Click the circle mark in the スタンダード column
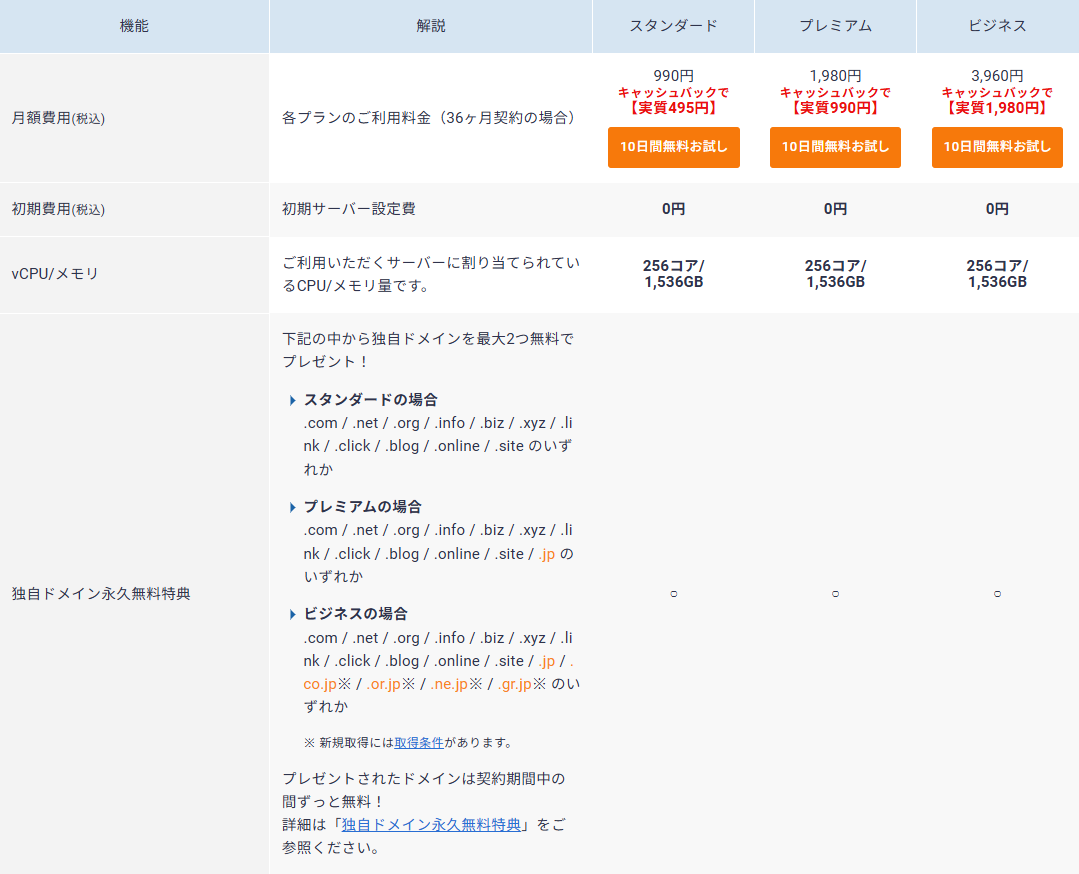The height and width of the screenshot is (874, 1079). click(673, 594)
